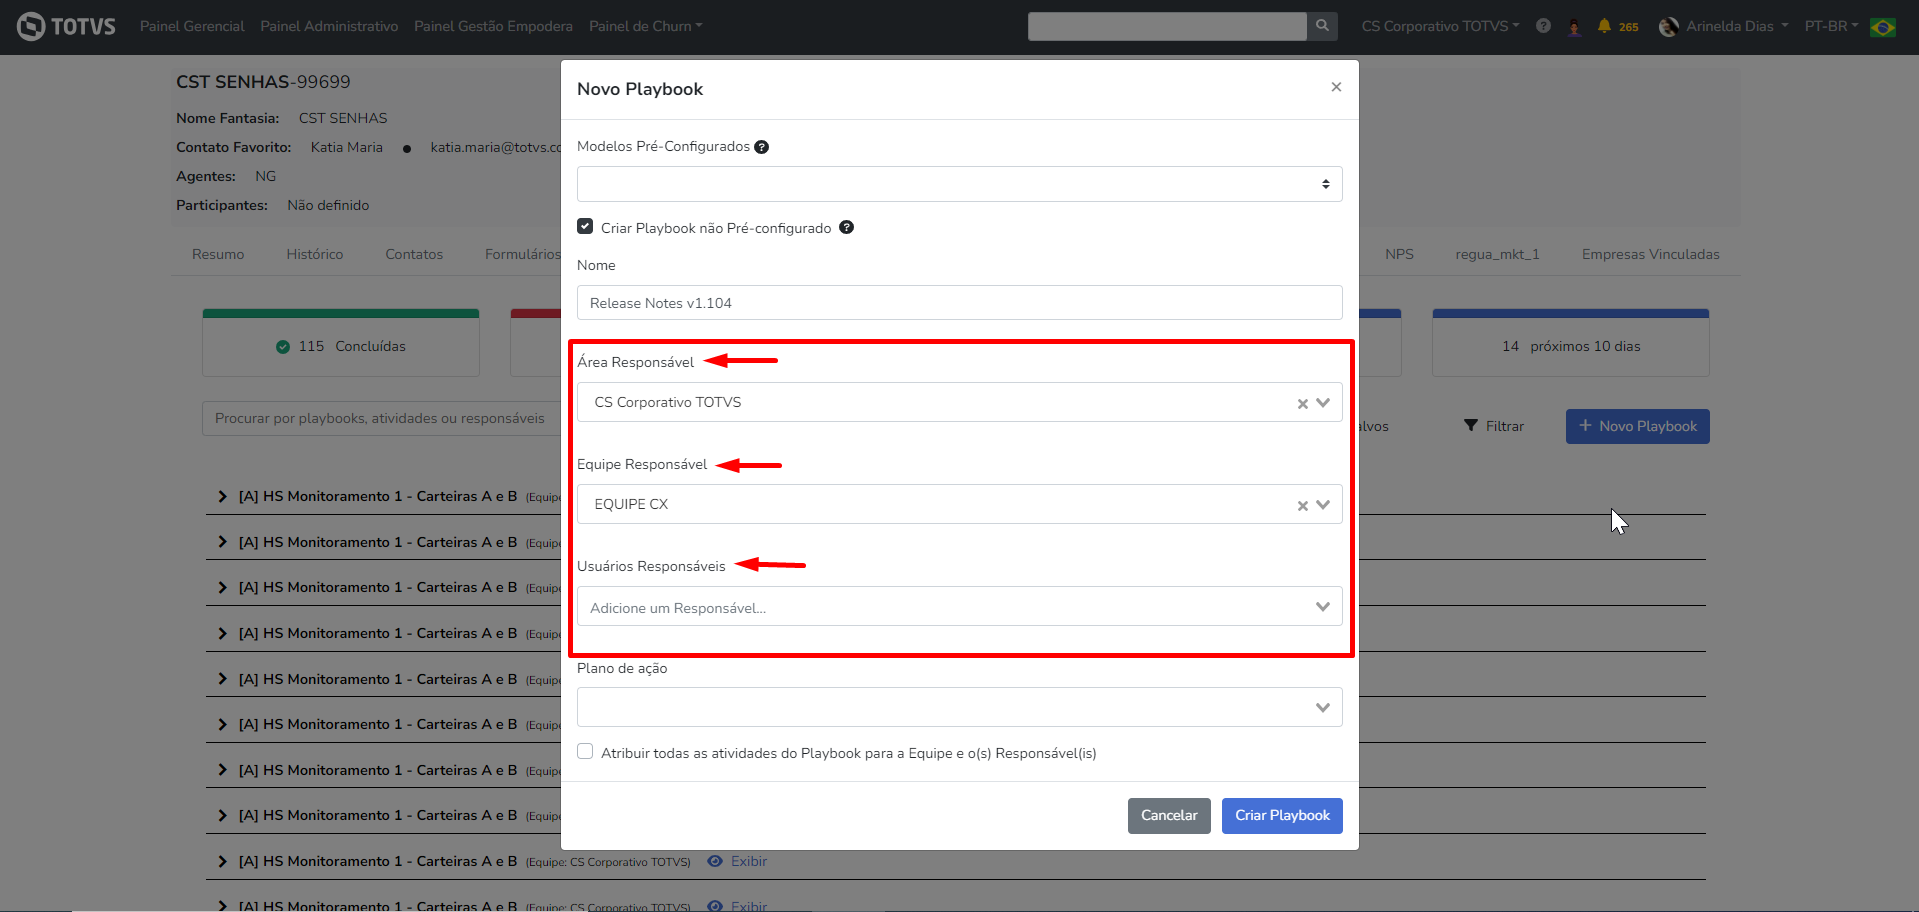Image resolution: width=1919 pixels, height=912 pixels.
Task: Click the navbar search field
Action: (1167, 26)
